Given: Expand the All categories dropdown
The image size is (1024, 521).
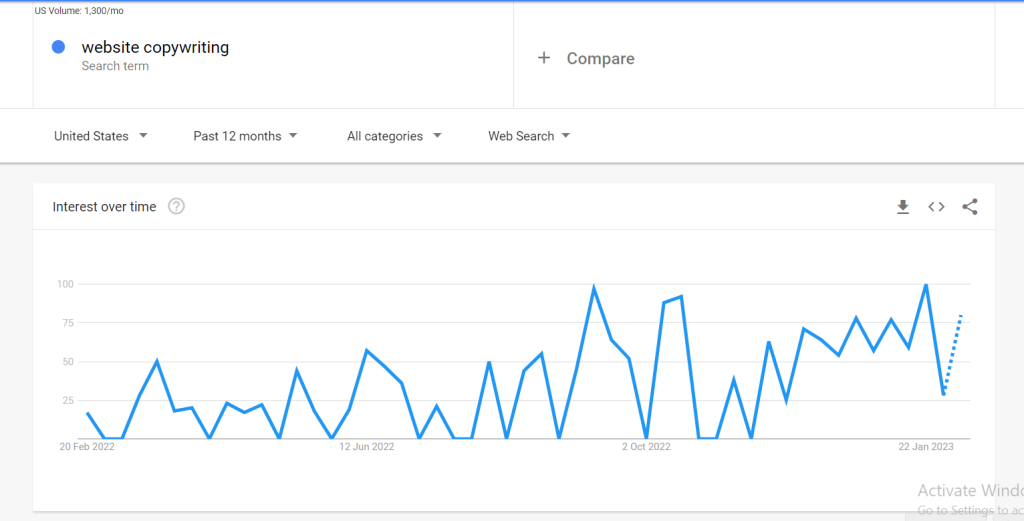Looking at the screenshot, I should (394, 136).
